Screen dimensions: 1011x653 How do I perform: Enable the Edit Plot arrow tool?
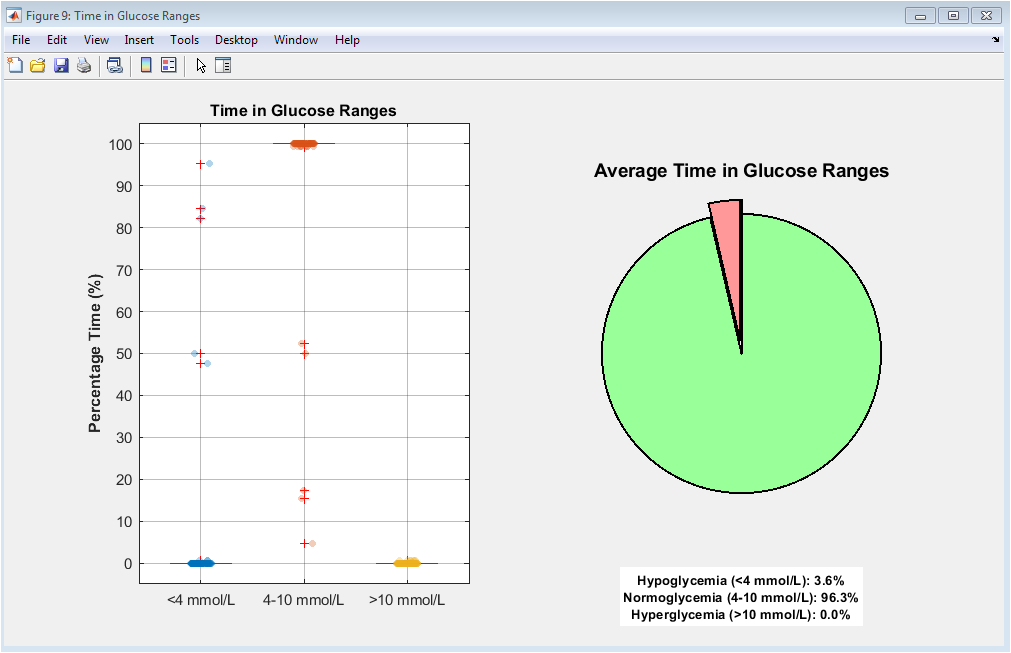(x=201, y=66)
